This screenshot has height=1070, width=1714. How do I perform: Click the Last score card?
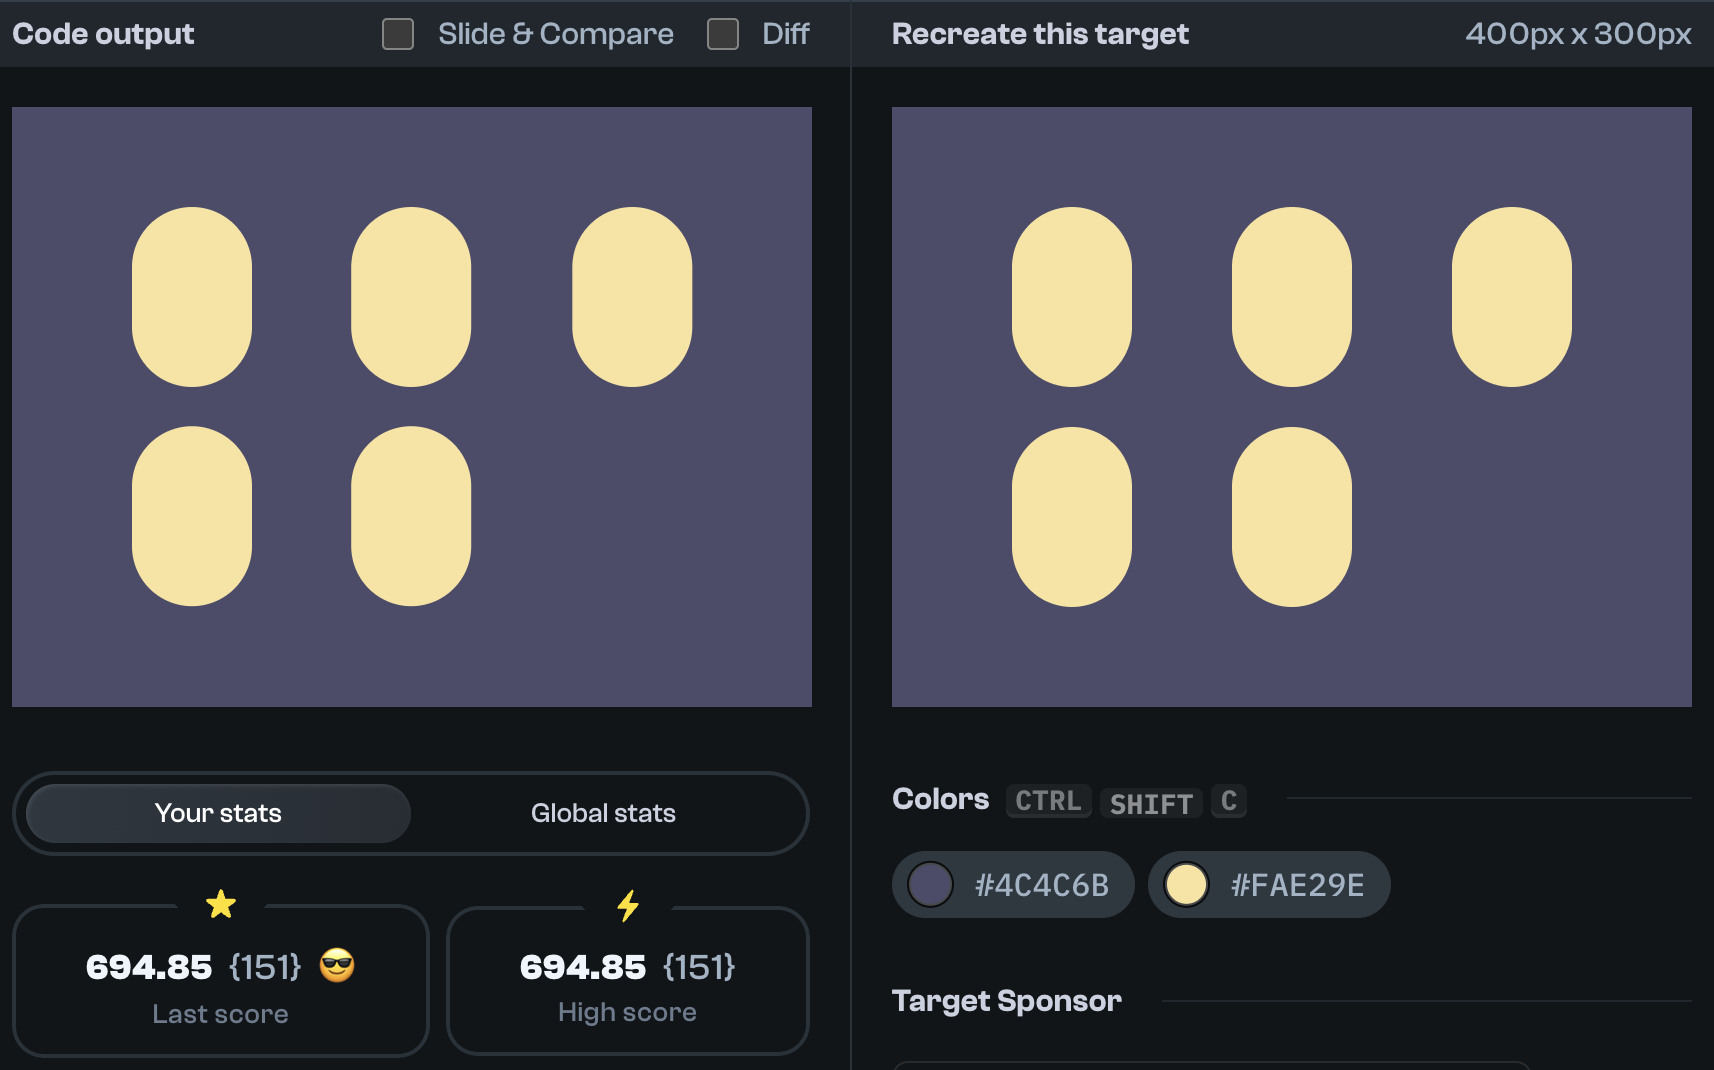click(220, 980)
